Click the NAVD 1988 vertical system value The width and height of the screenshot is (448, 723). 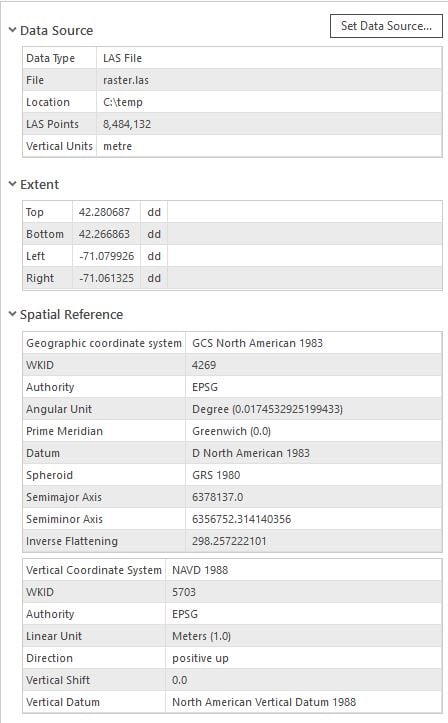pyautogui.click(x=200, y=570)
